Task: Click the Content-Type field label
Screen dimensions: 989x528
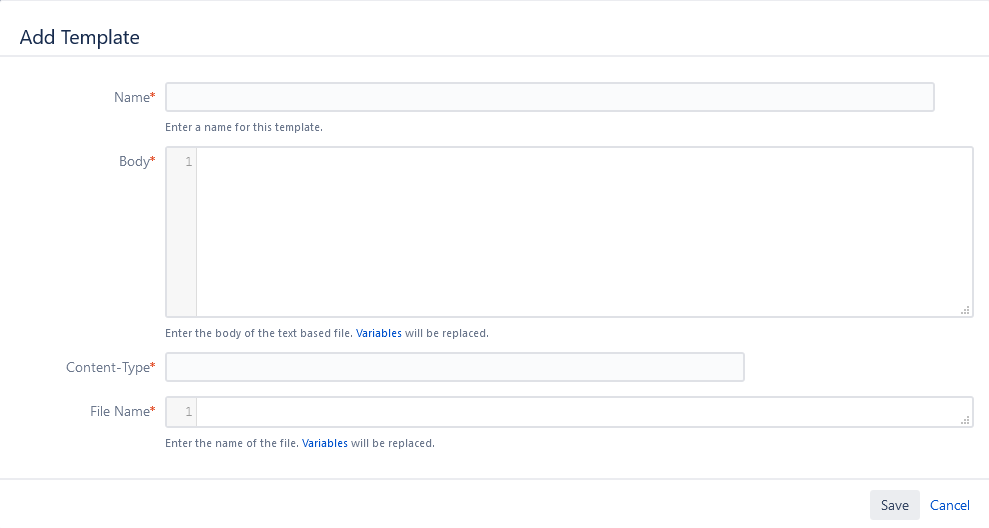Action: point(108,367)
